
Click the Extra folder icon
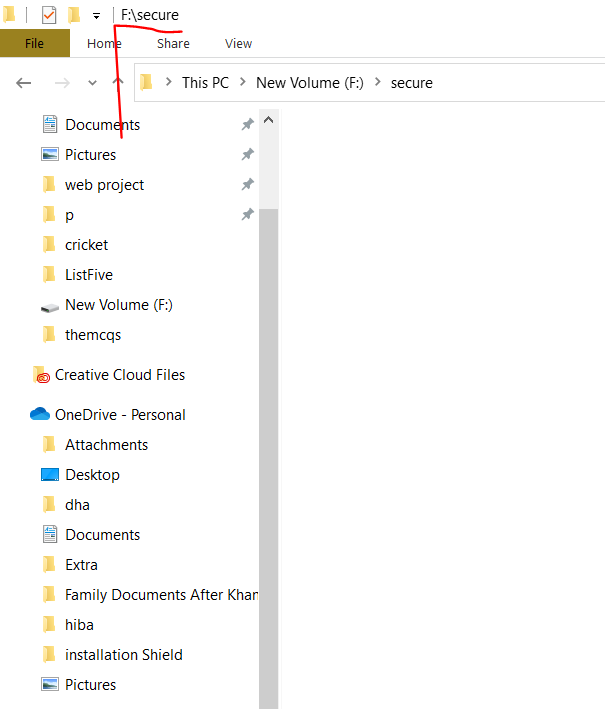tap(49, 565)
